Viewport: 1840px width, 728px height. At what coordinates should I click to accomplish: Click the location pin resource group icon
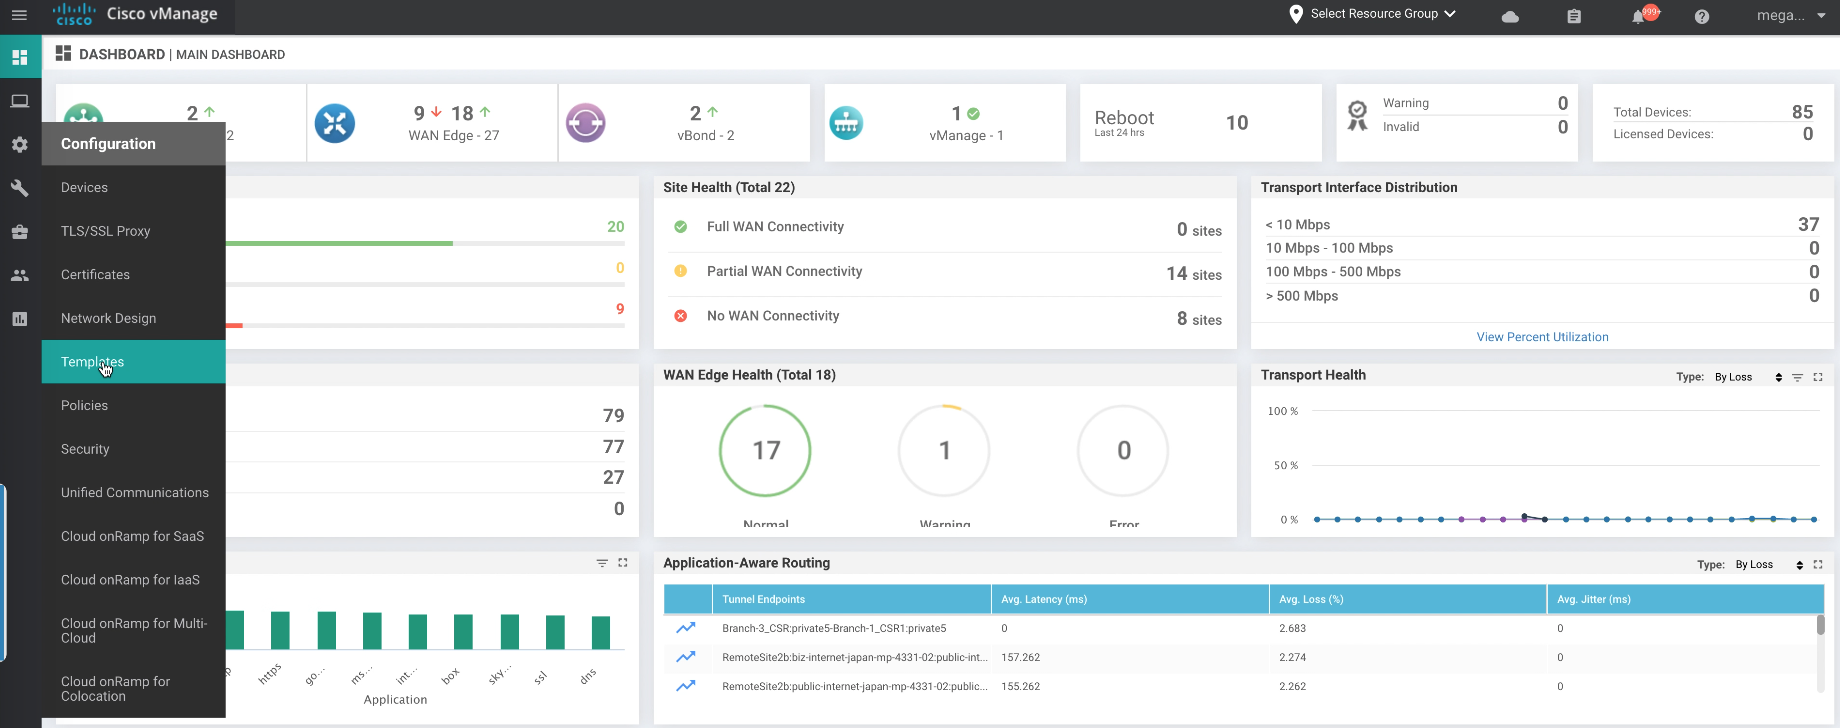point(1296,14)
